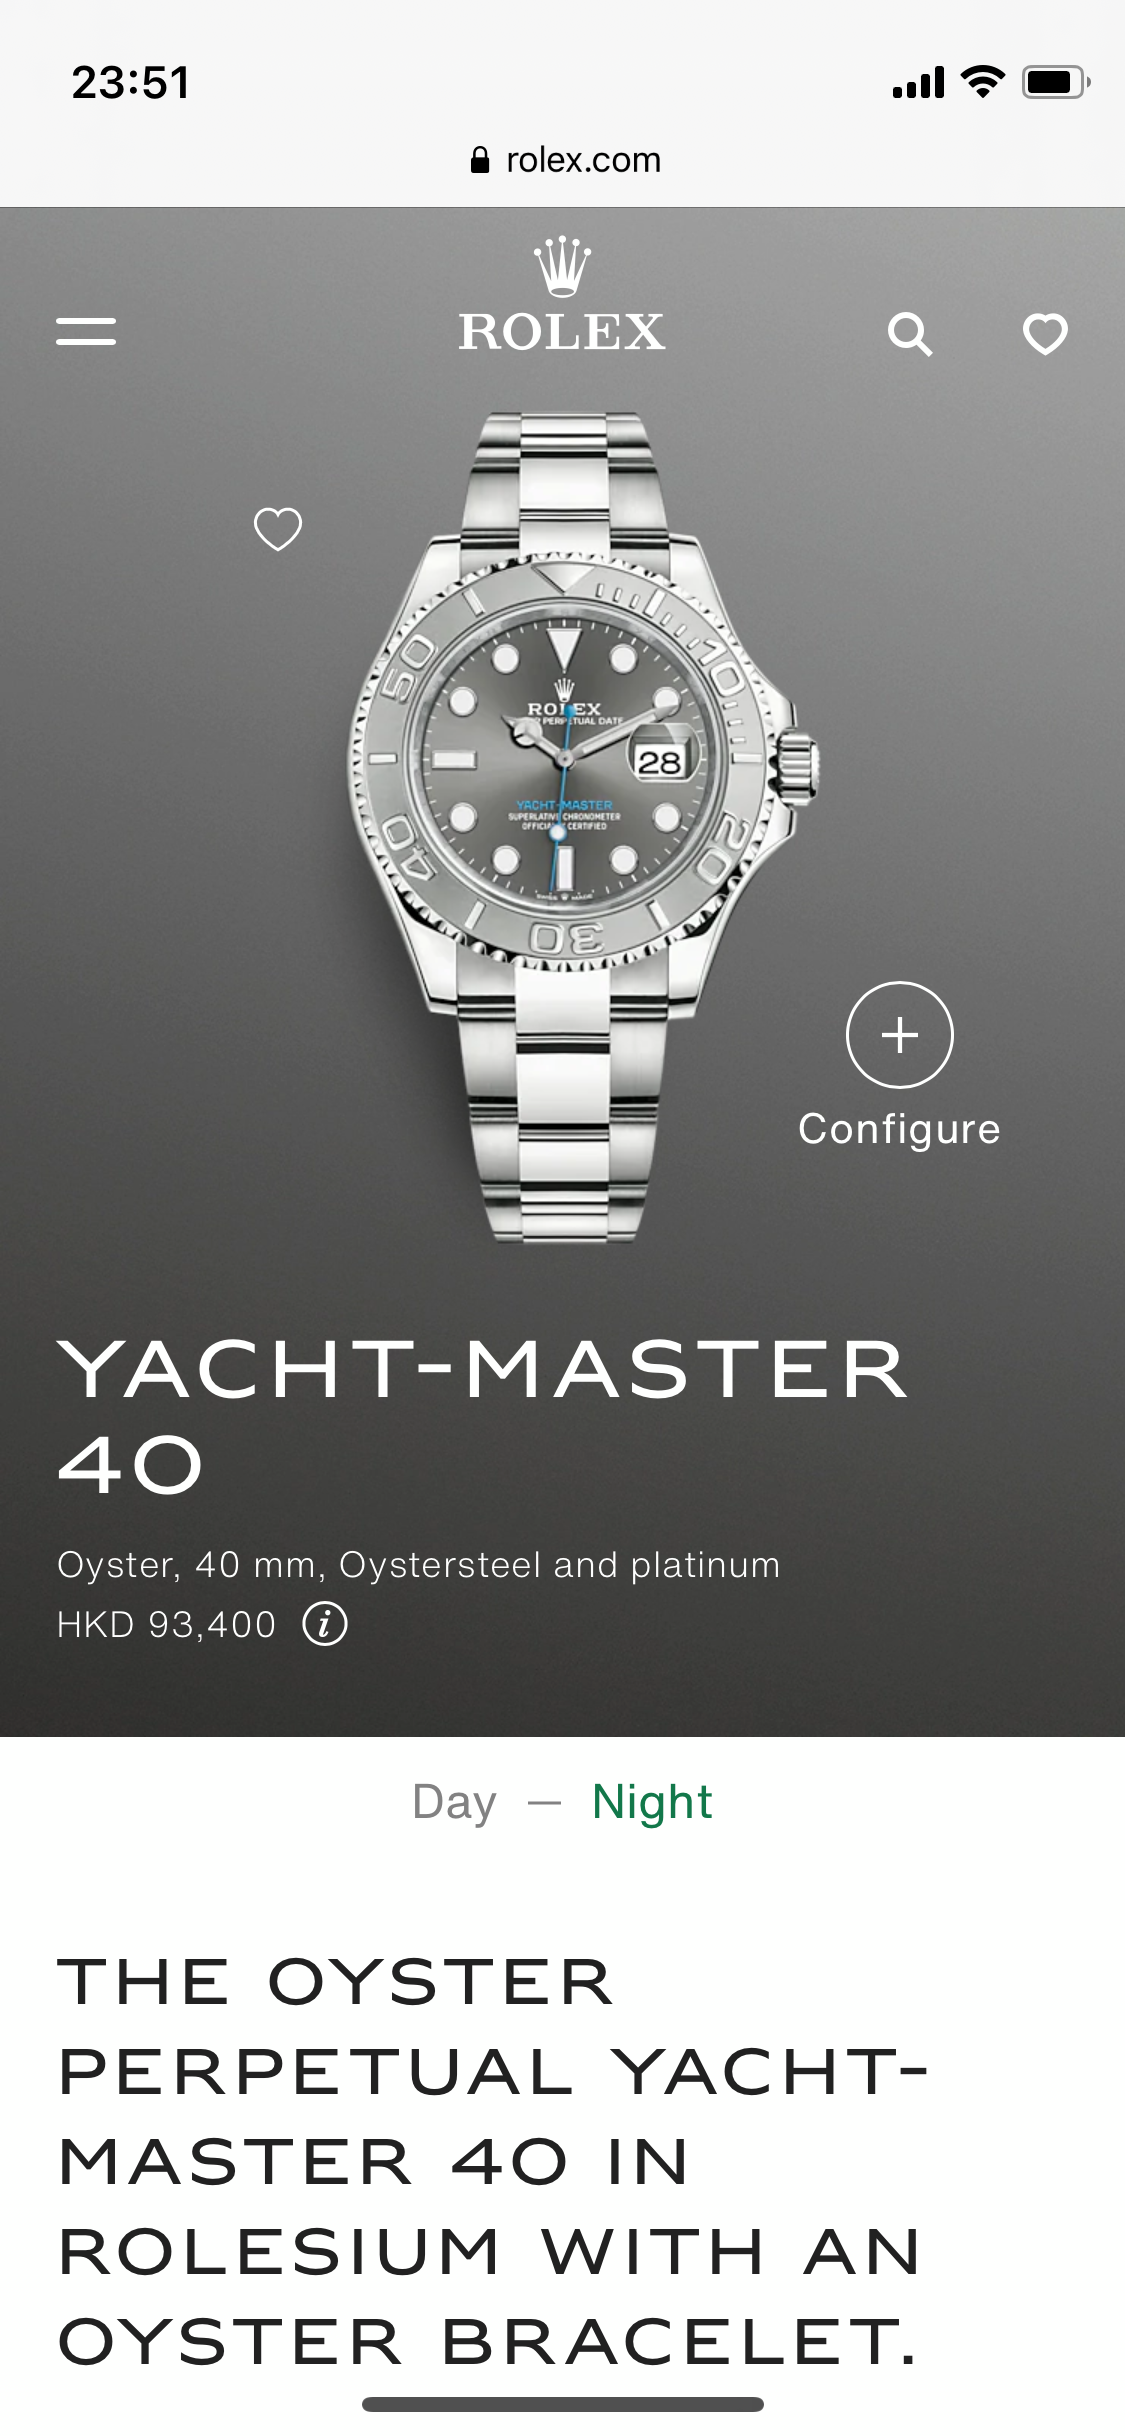Image resolution: width=1125 pixels, height=2436 pixels.
Task: Tap the Configure label
Action: [899, 1129]
